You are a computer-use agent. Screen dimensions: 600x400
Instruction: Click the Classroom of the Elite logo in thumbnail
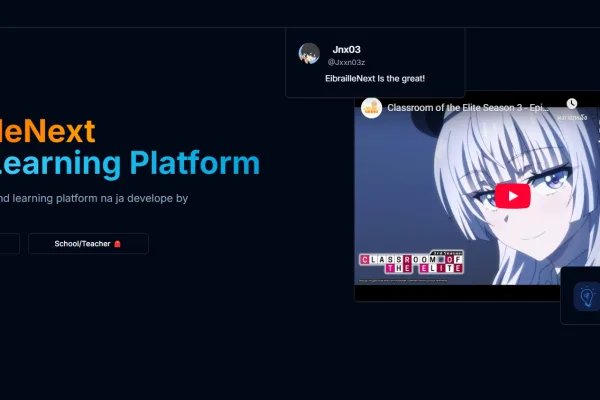[x=411, y=262]
